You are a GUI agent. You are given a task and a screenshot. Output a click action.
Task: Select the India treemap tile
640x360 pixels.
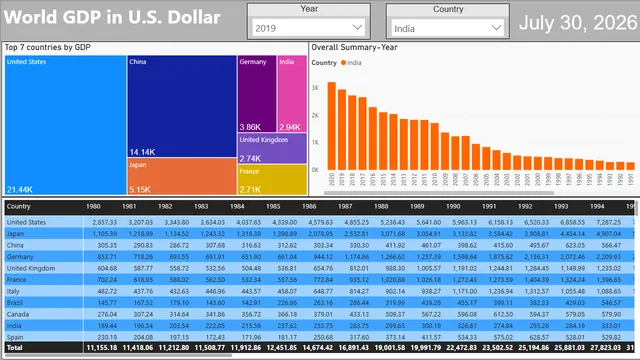point(292,94)
